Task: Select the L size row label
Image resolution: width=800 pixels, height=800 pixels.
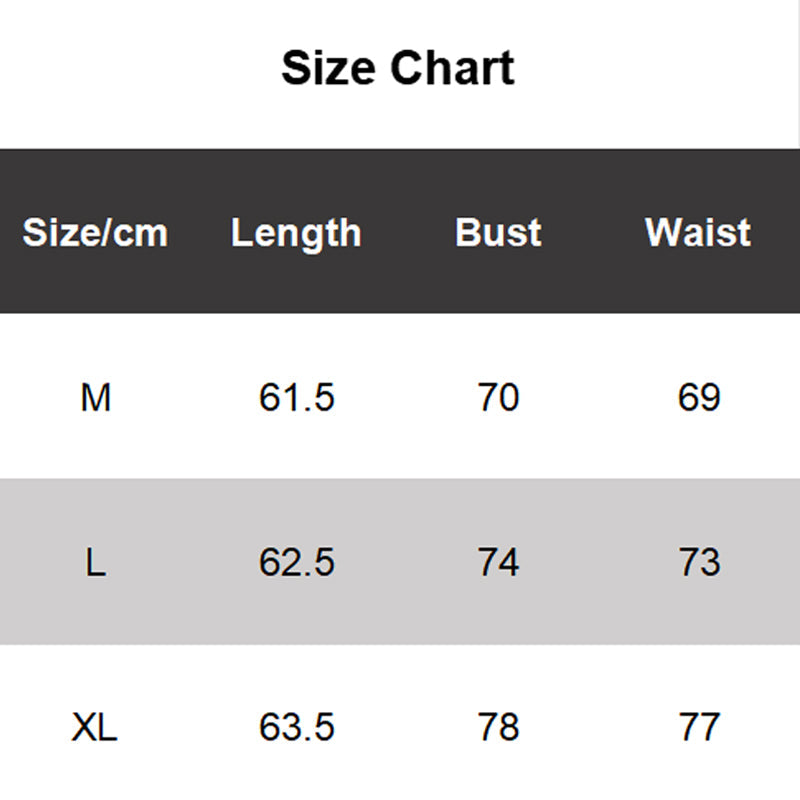Action: (x=95, y=563)
